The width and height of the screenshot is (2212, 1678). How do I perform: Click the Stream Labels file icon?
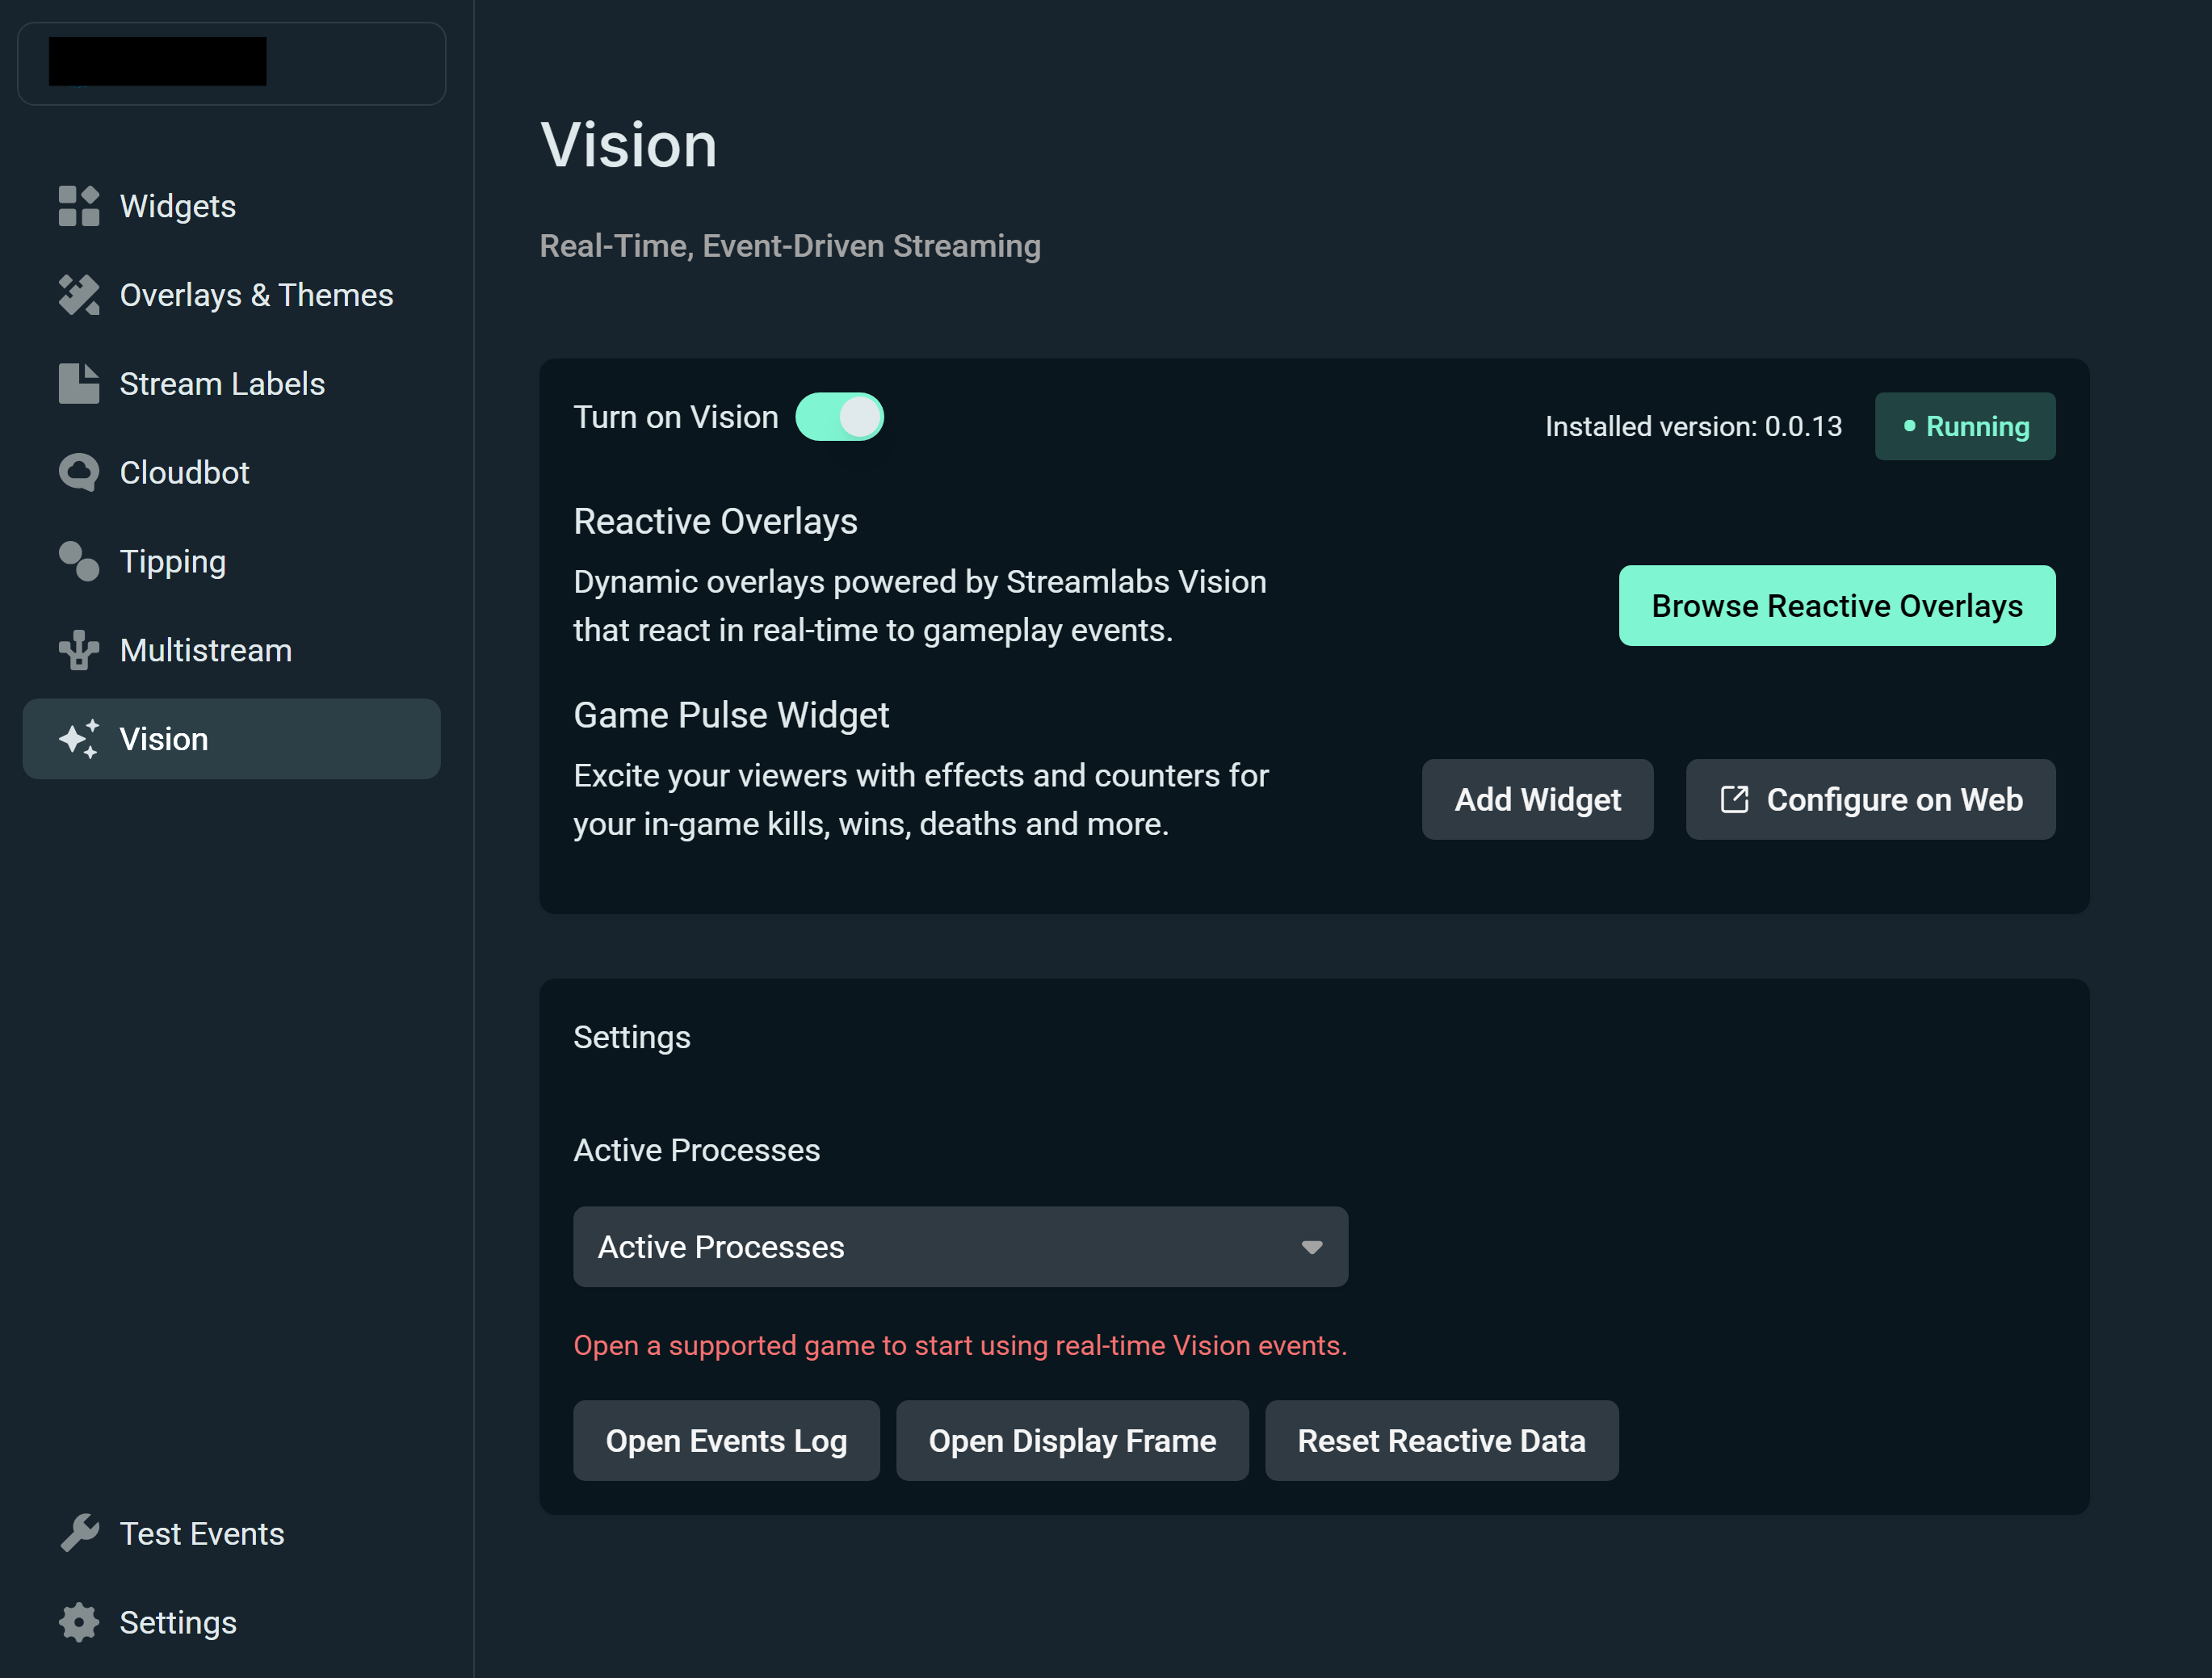click(79, 384)
